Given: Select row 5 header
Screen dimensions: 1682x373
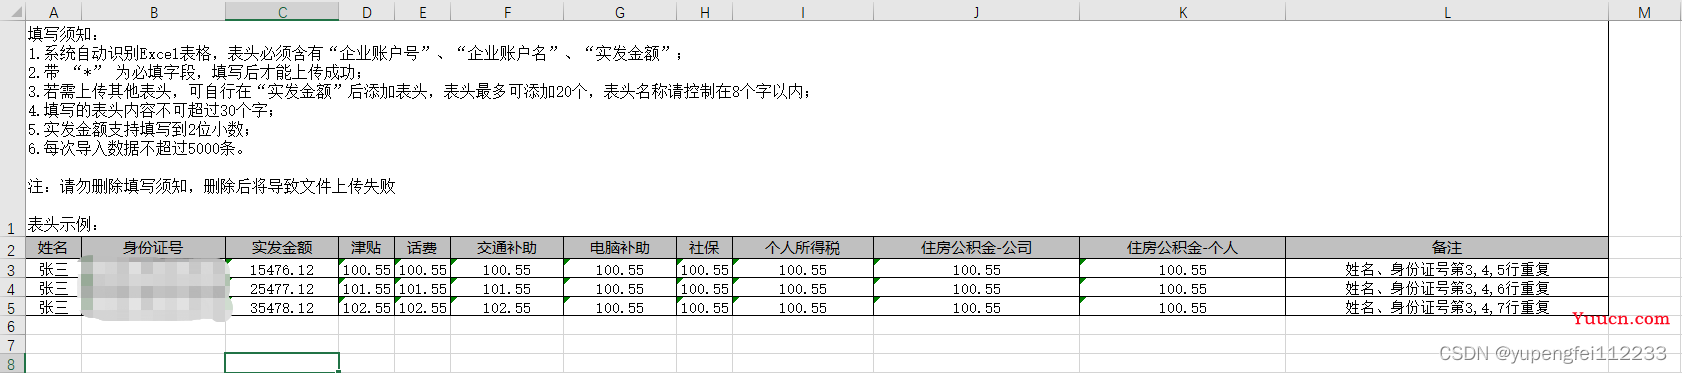Looking at the screenshot, I should coord(12,307).
